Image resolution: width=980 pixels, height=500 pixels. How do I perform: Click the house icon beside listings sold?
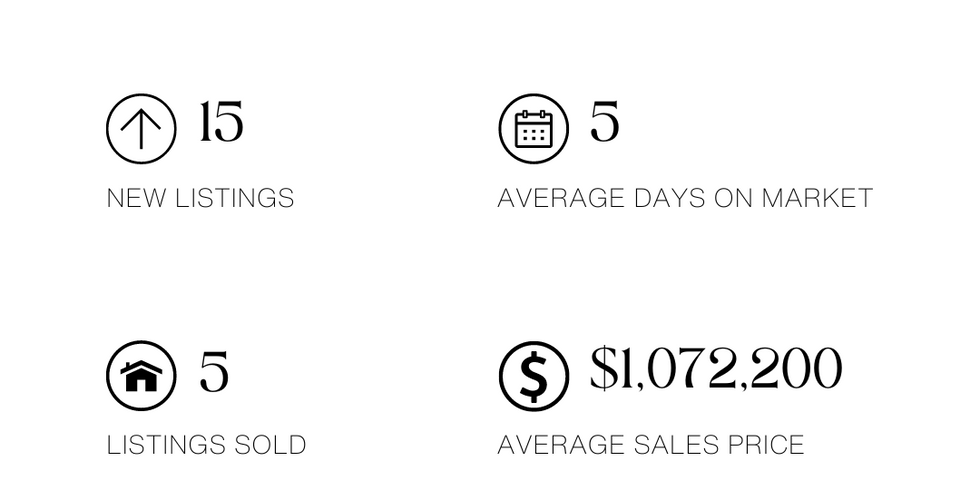pos(141,376)
